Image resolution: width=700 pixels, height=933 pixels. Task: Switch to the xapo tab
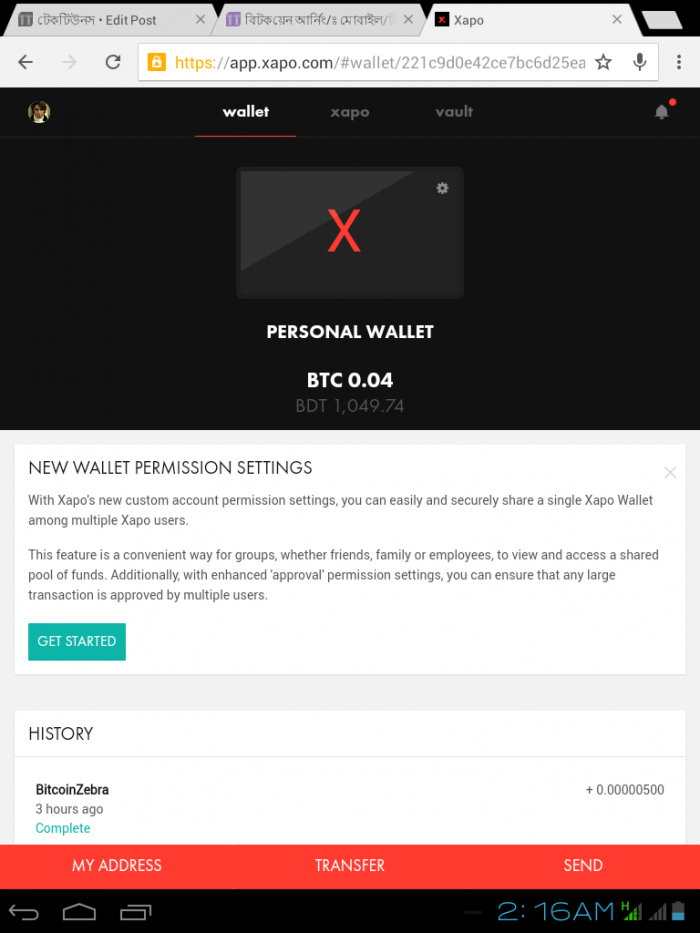350,112
